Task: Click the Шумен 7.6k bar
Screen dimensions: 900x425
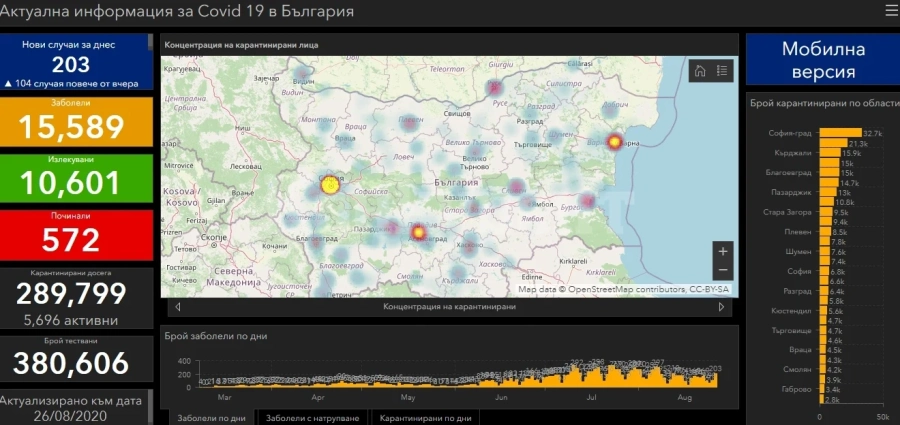Action: point(825,252)
